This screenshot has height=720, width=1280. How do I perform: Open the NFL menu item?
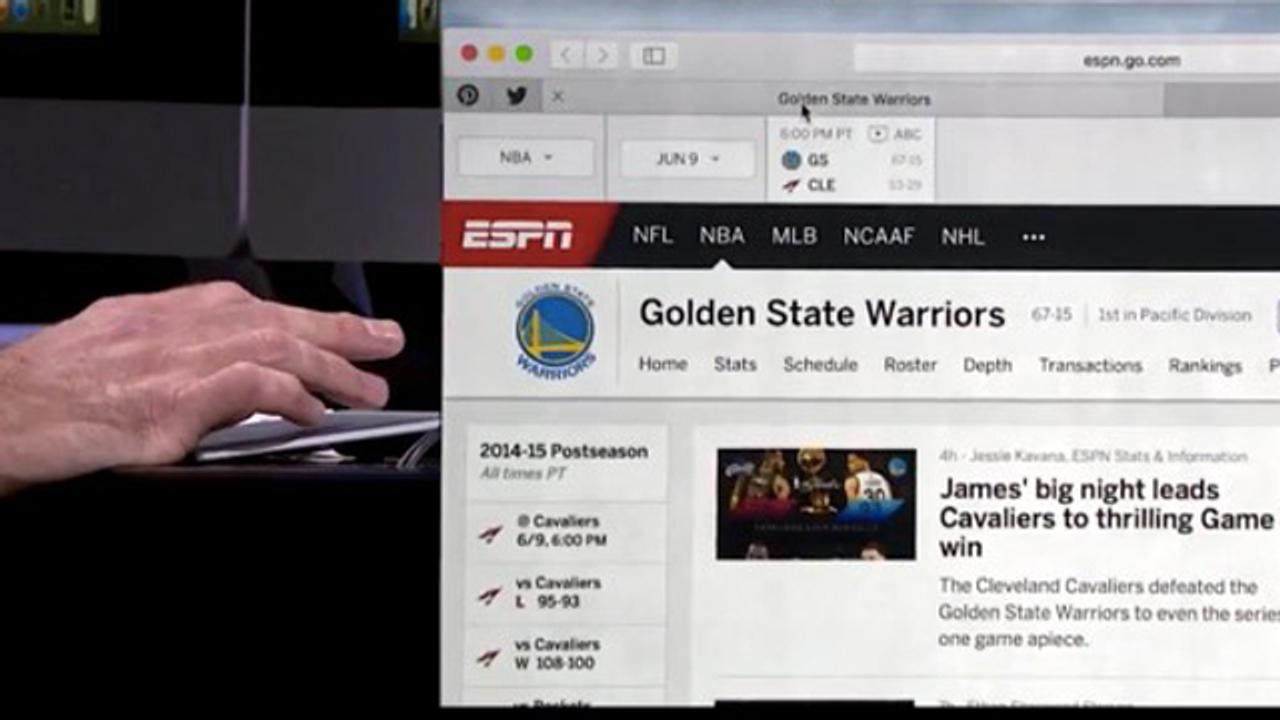[652, 235]
